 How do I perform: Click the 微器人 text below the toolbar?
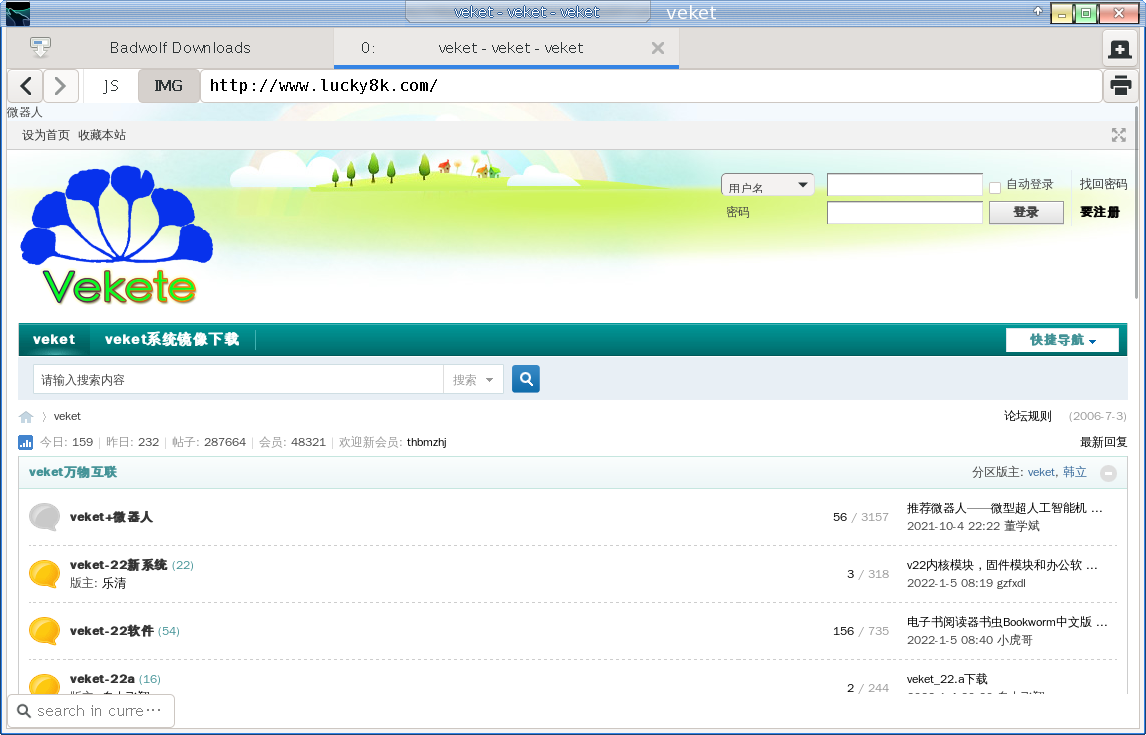point(25,113)
